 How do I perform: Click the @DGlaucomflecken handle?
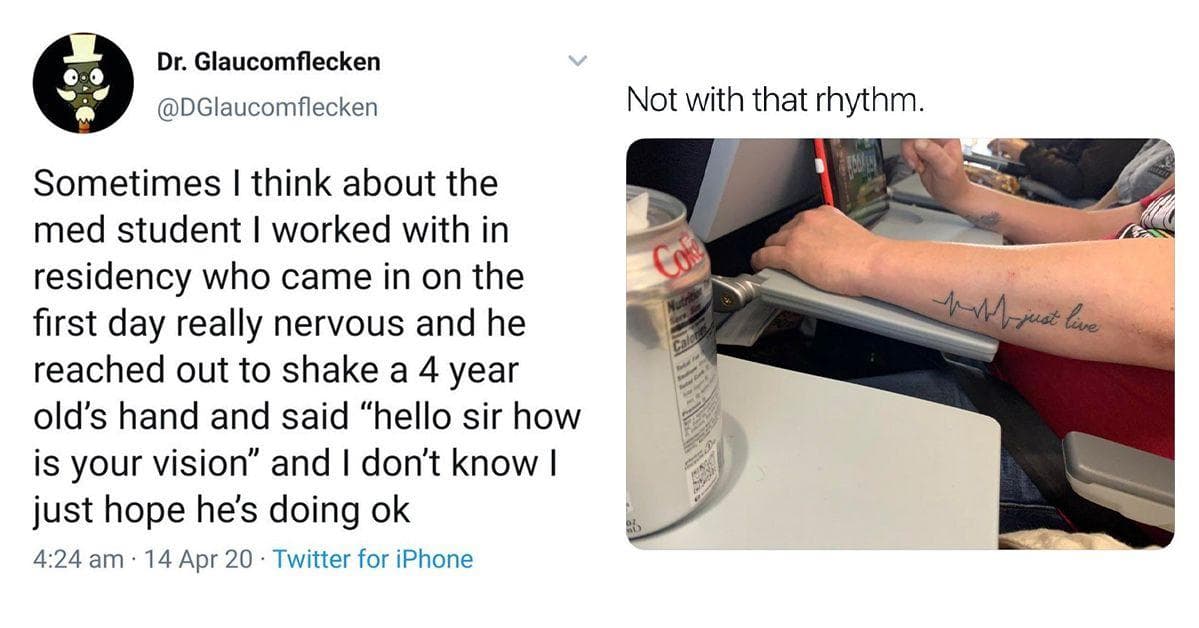(267, 107)
